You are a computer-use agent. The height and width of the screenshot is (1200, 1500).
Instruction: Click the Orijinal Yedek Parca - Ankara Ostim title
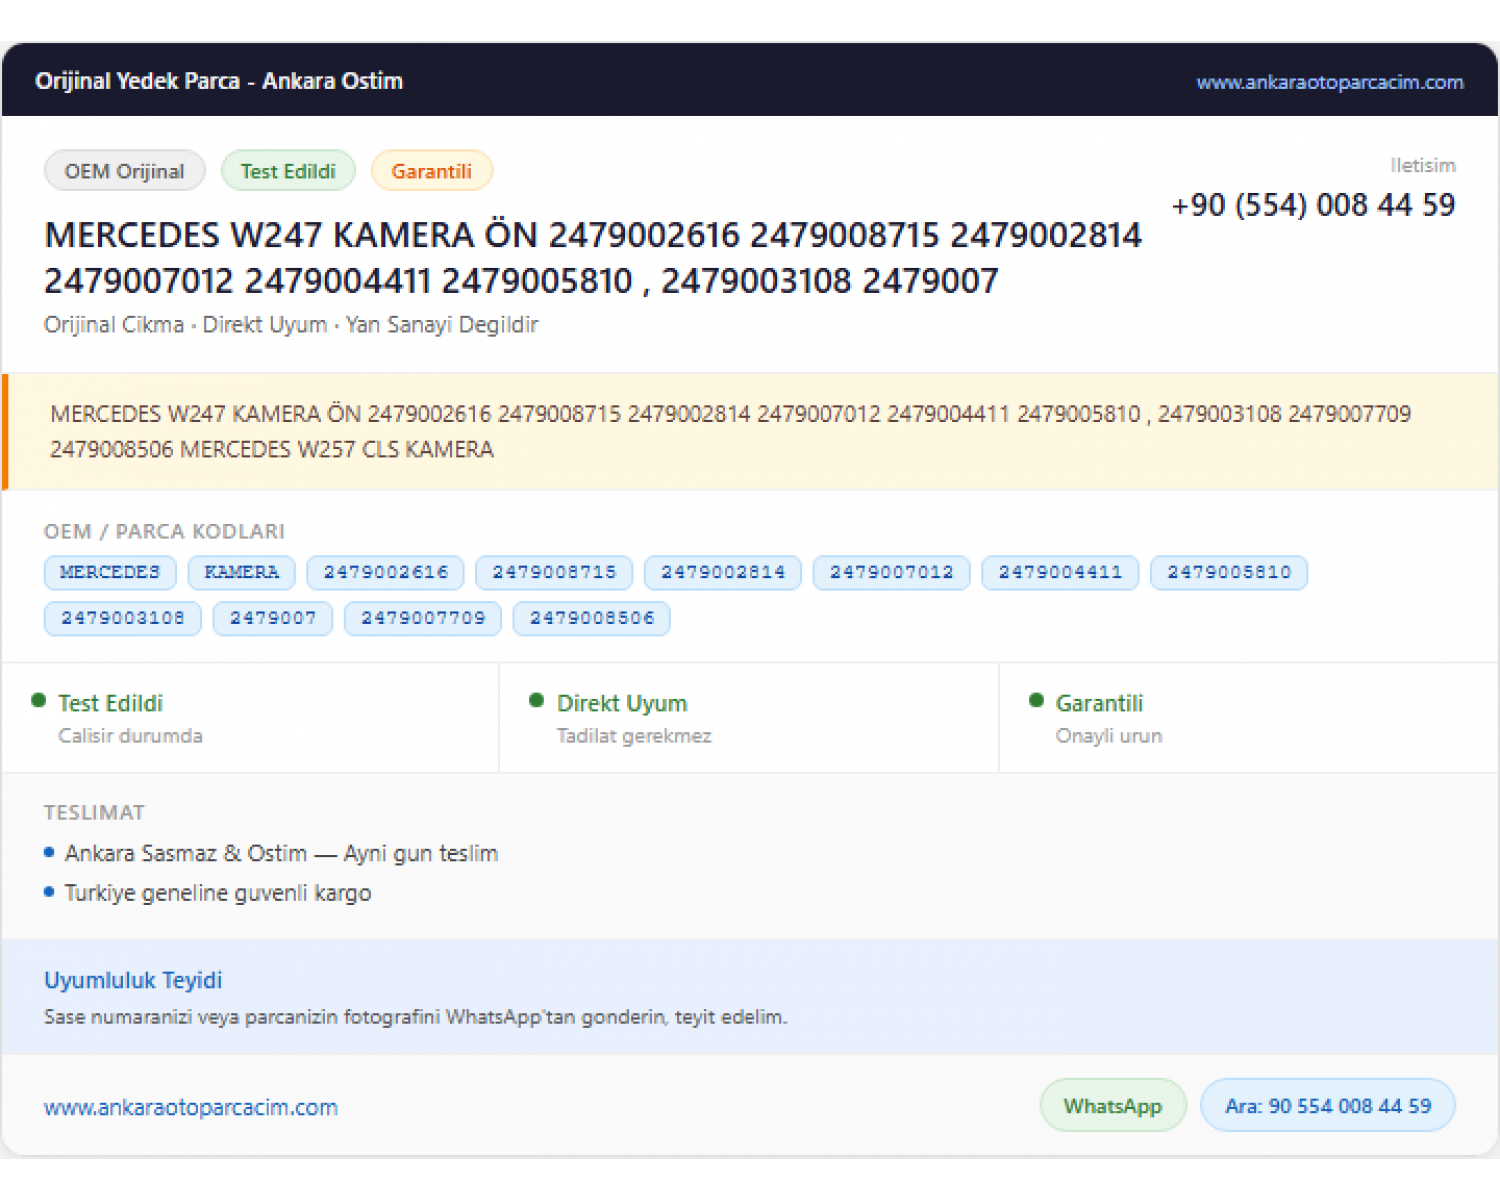219,81
